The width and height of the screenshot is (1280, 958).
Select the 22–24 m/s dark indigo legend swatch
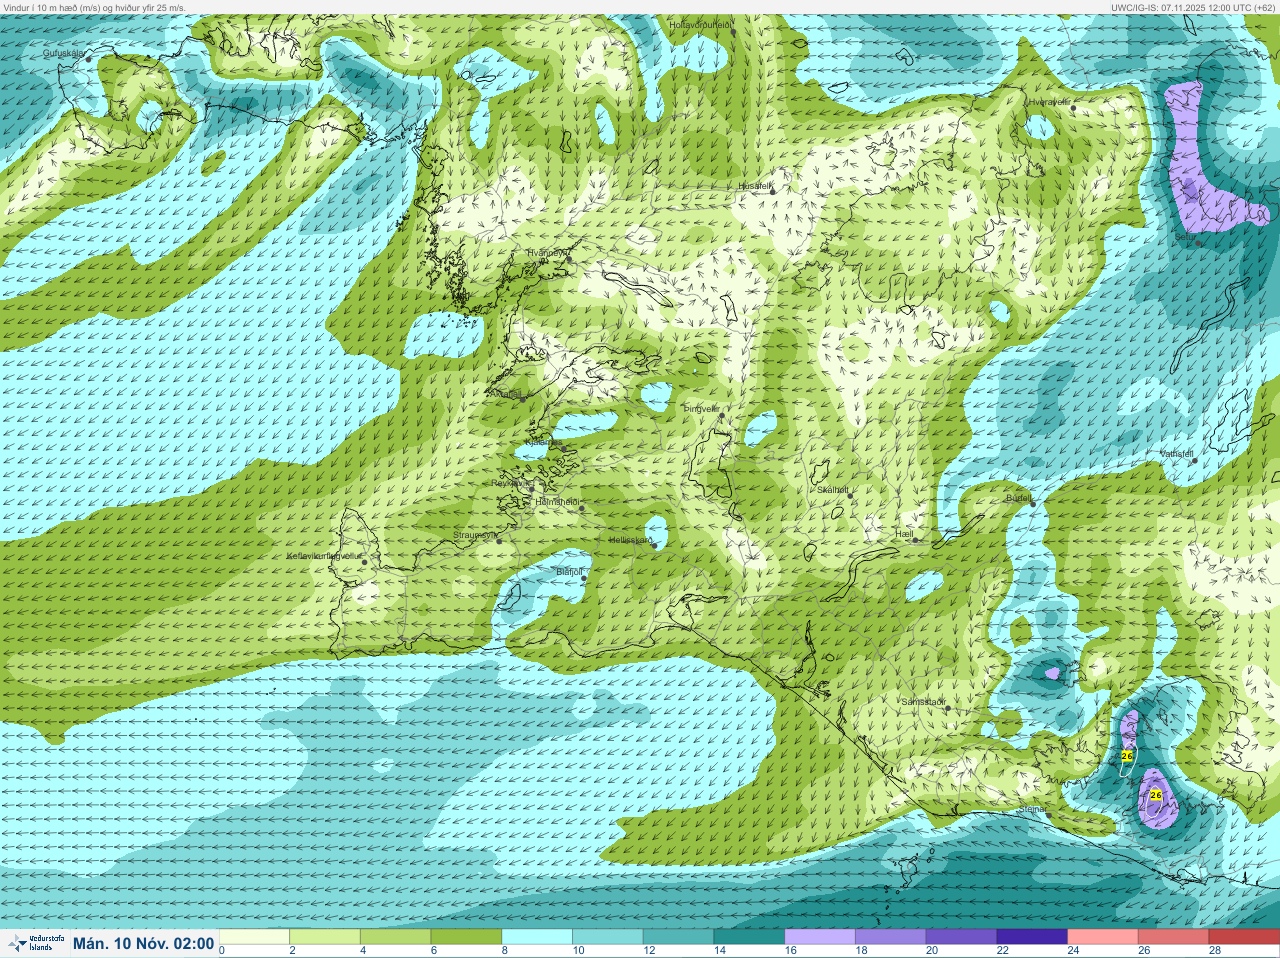tap(1032, 937)
